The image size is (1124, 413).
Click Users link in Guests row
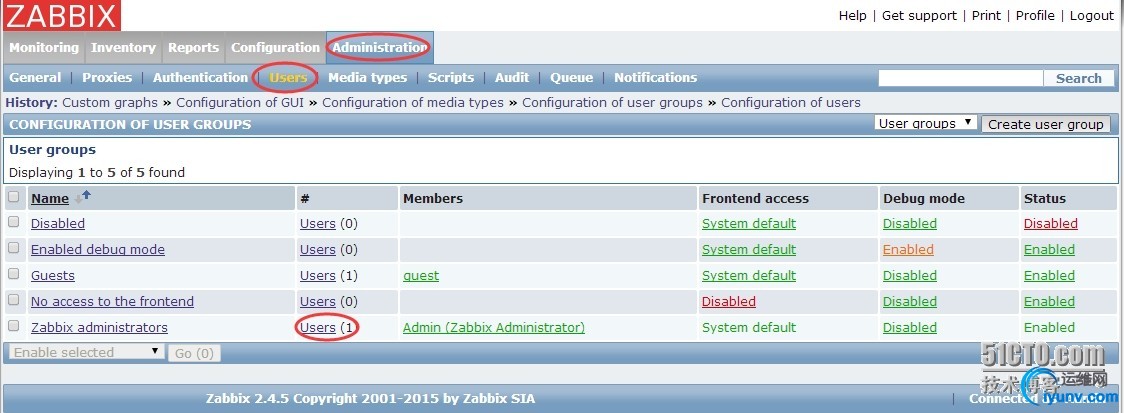tap(318, 275)
